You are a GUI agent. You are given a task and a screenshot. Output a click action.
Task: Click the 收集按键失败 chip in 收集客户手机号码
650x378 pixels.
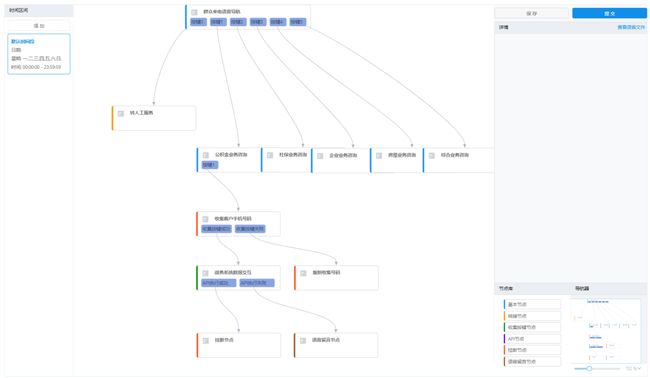[250, 229]
